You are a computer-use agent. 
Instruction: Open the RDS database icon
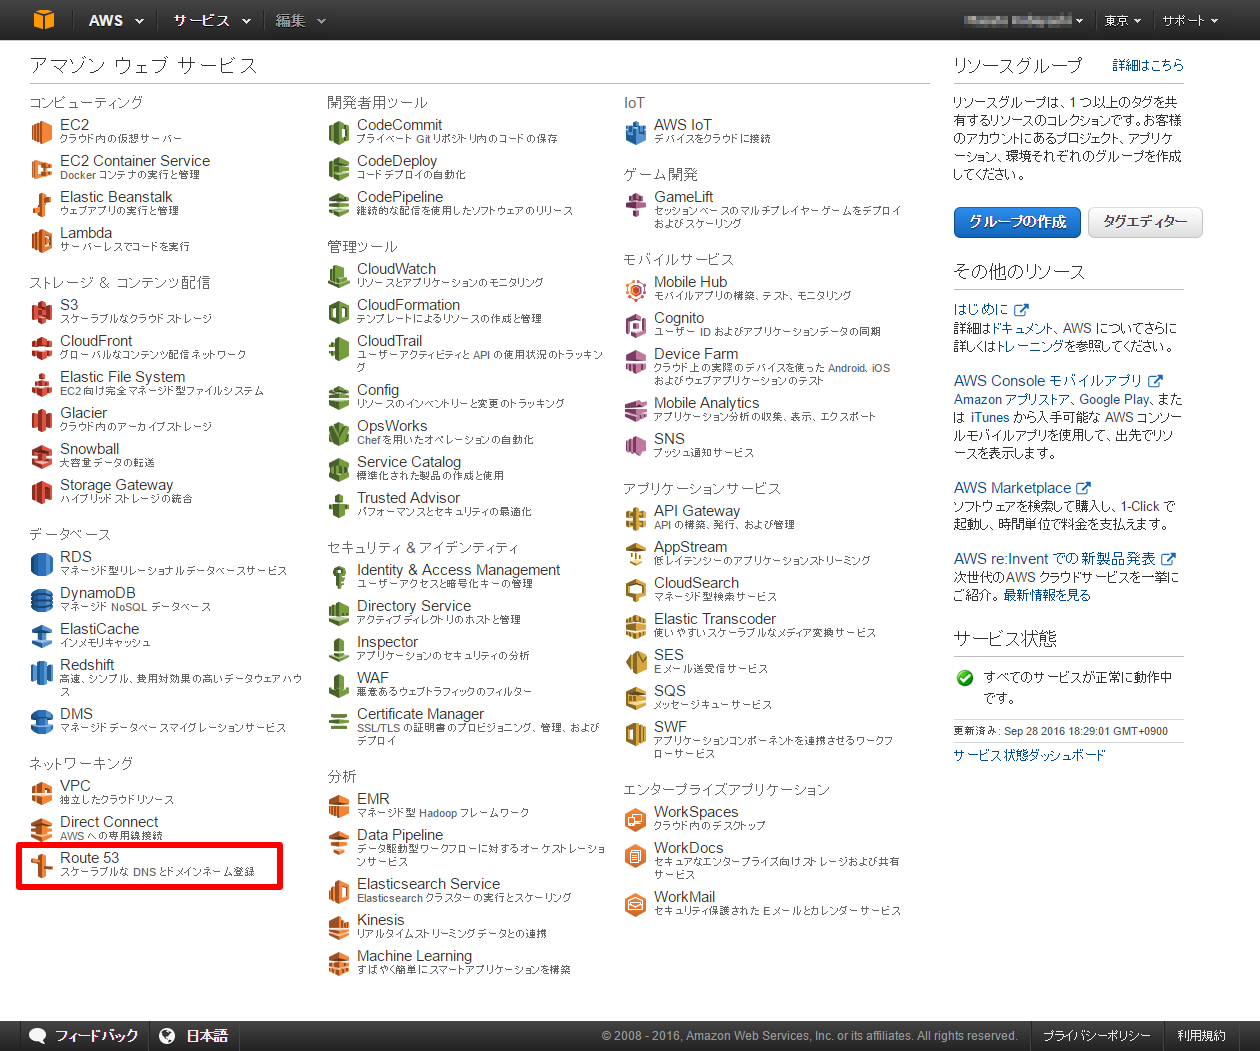coord(41,564)
